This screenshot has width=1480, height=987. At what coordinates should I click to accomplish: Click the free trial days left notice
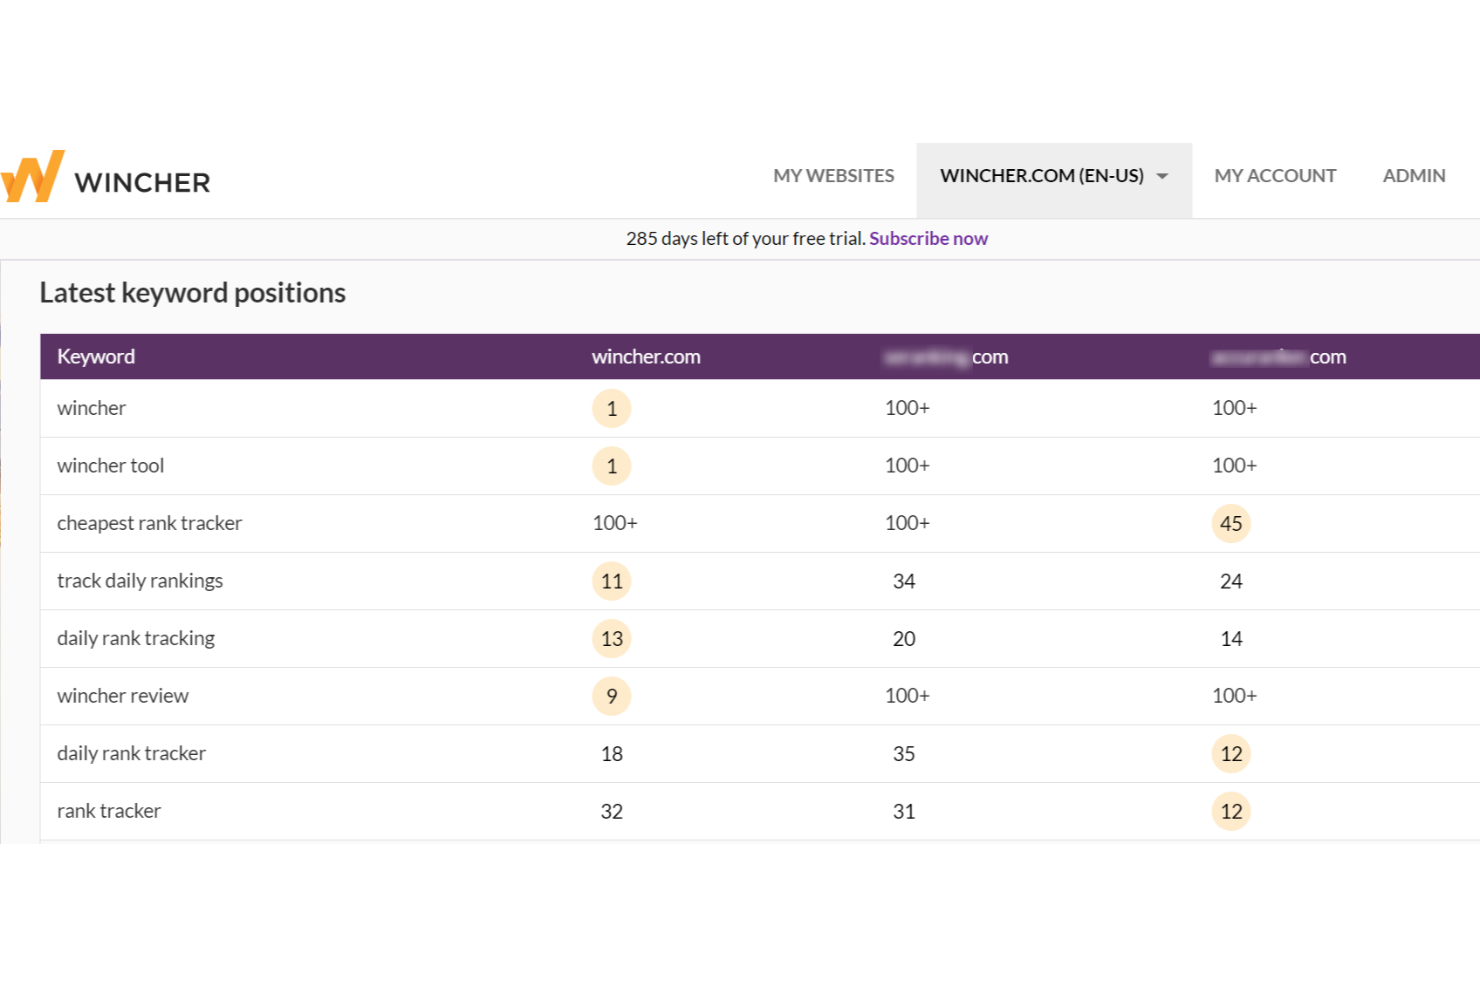746,239
